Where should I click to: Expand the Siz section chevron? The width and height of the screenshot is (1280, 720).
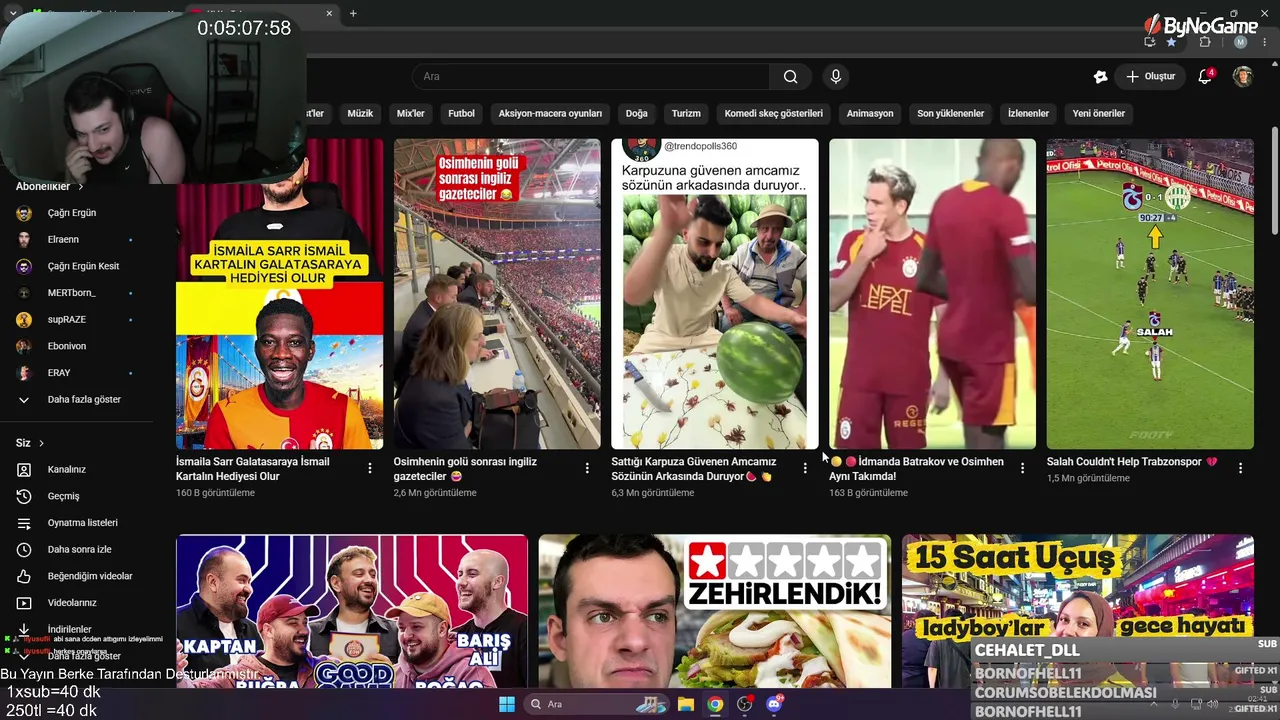coord(41,443)
